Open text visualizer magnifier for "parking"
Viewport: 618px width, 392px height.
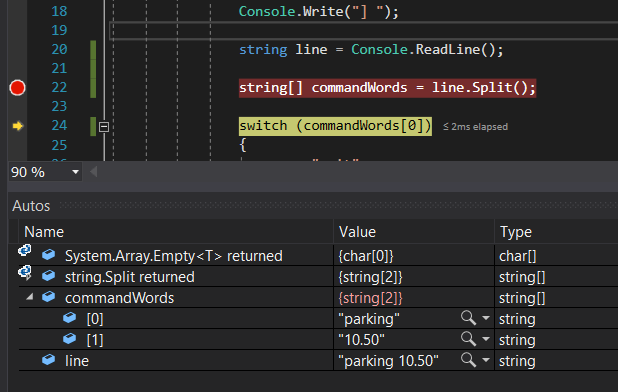[x=468, y=318]
